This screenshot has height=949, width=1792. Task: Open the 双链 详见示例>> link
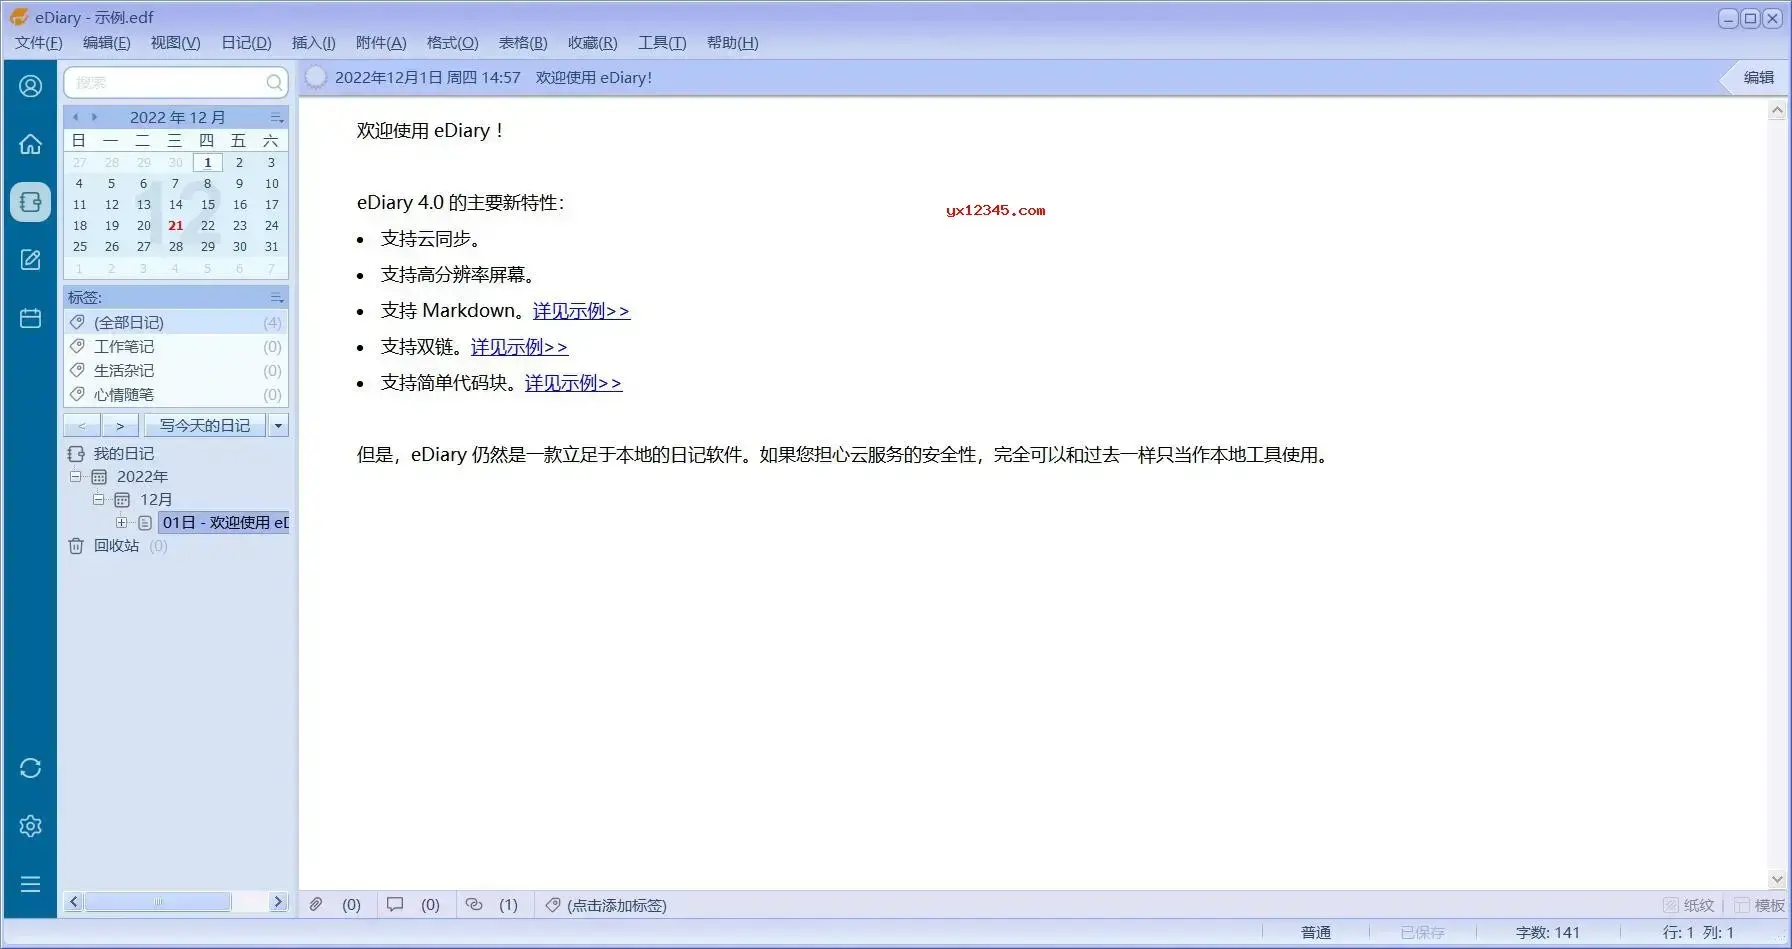pyautogui.click(x=519, y=347)
